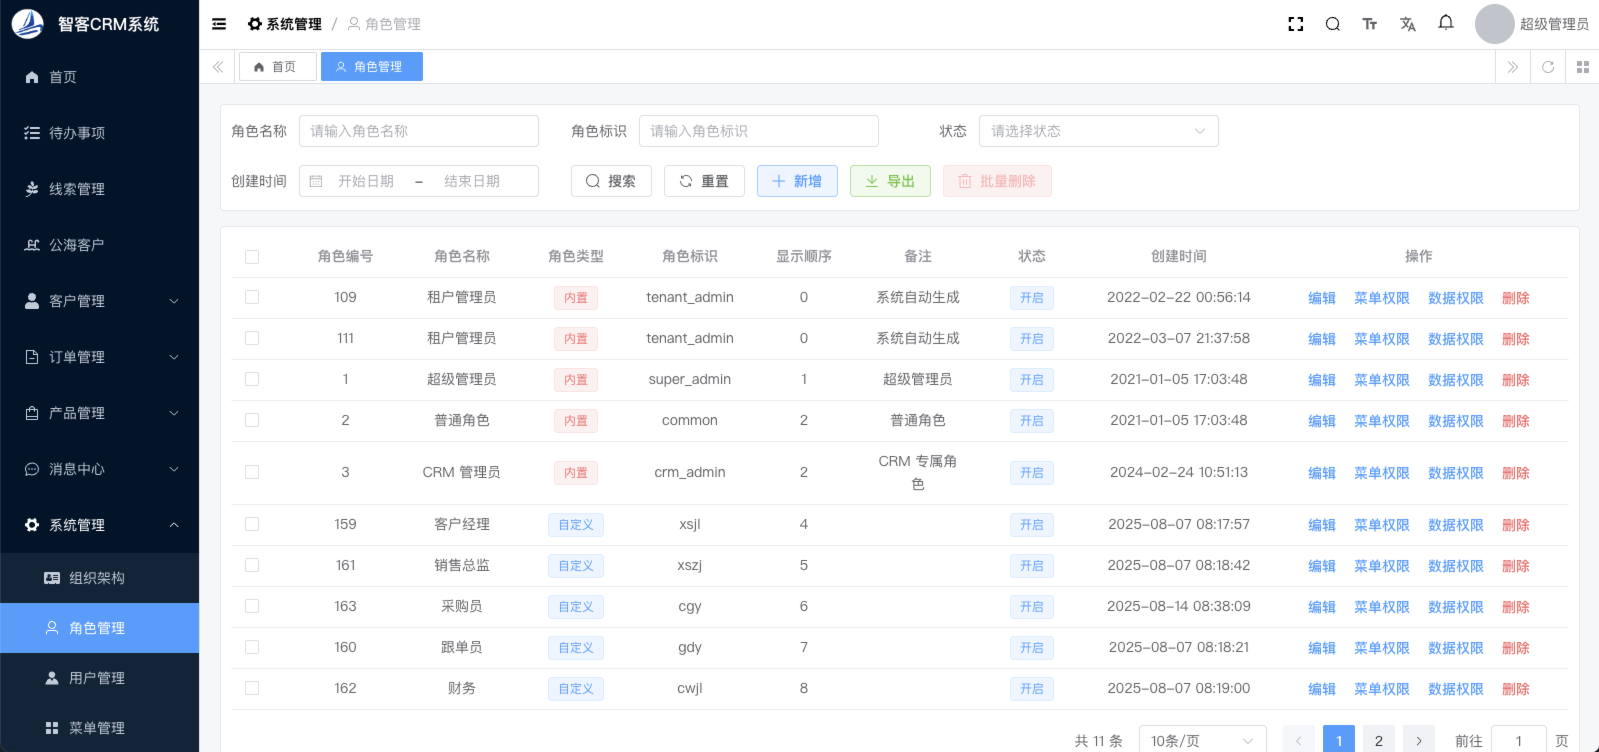Expand the 客户管理 sidebar menu
1599x752 pixels.
(100, 301)
